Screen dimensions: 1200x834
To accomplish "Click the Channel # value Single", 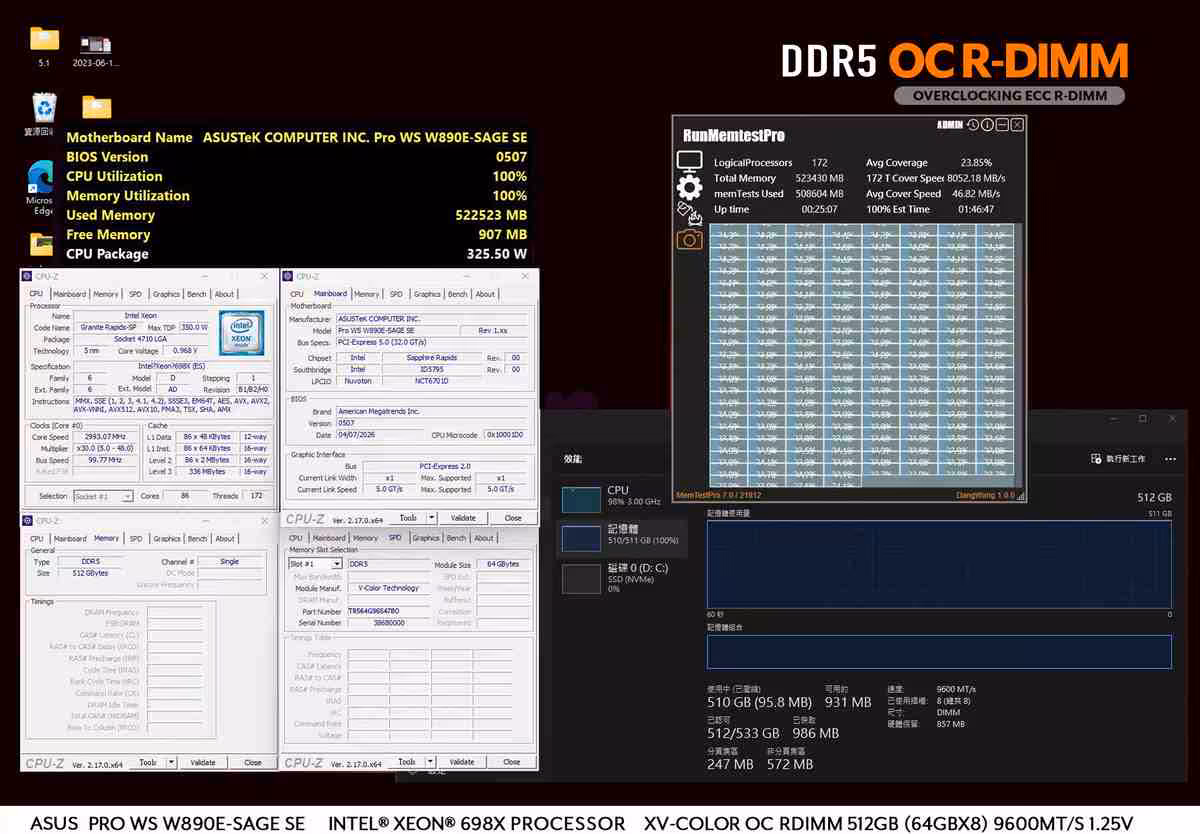I will pos(229,562).
